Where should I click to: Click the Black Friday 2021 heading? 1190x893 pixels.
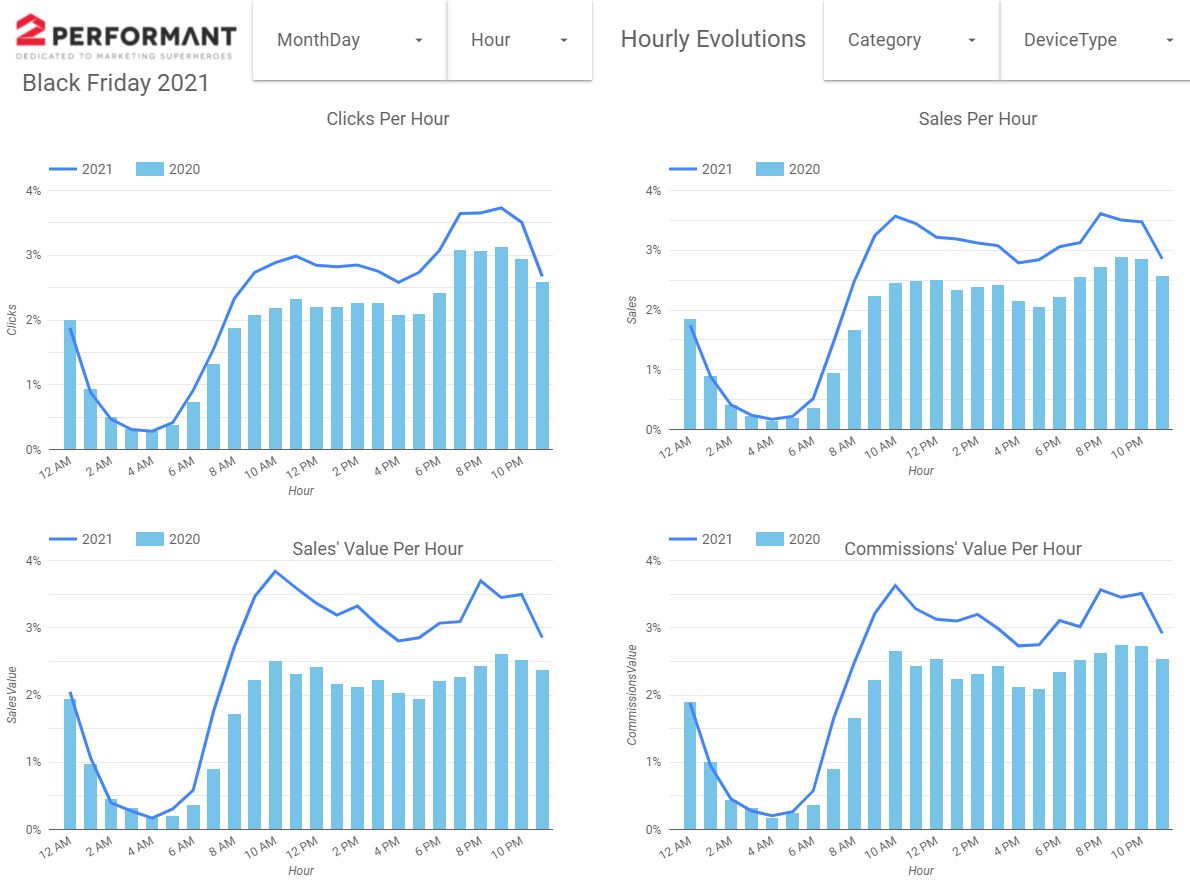115,83
